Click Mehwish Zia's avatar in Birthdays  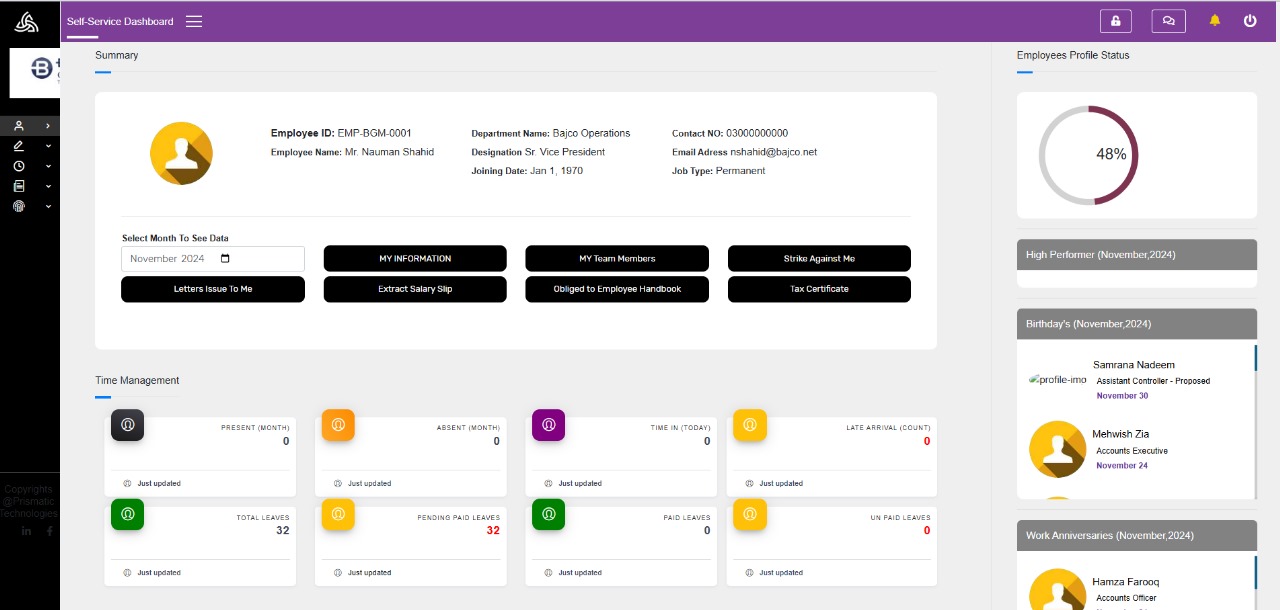[x=1058, y=449]
